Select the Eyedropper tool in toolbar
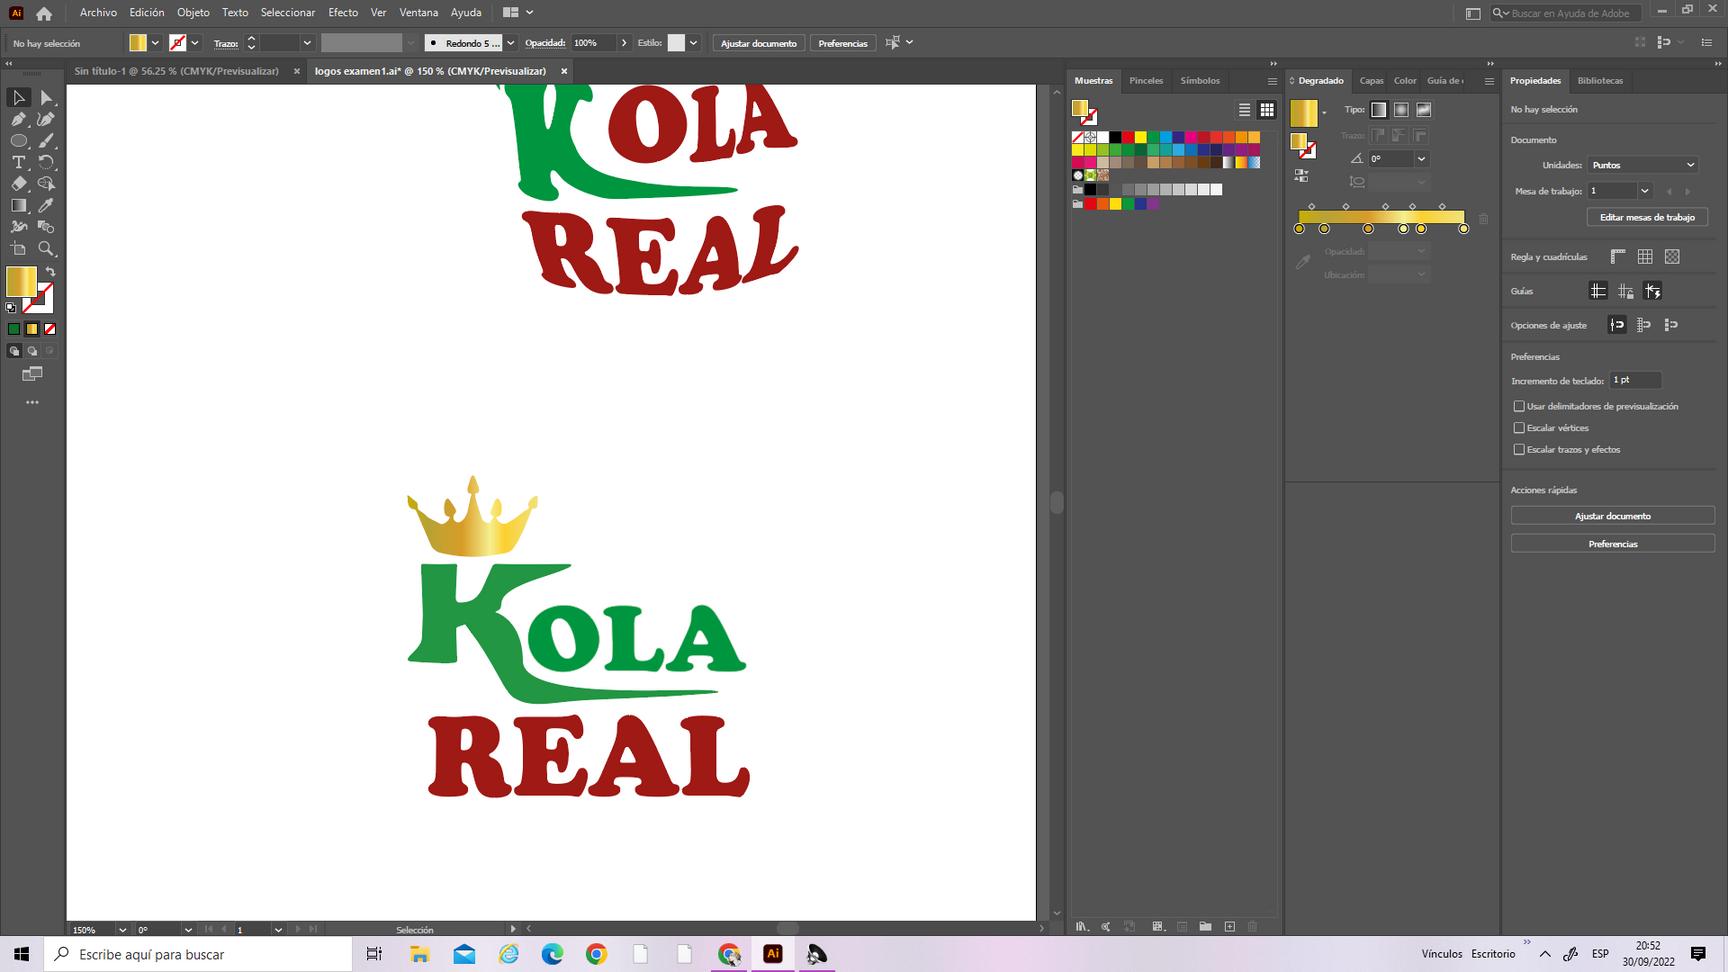Viewport: 1728px width, 972px height. point(46,205)
